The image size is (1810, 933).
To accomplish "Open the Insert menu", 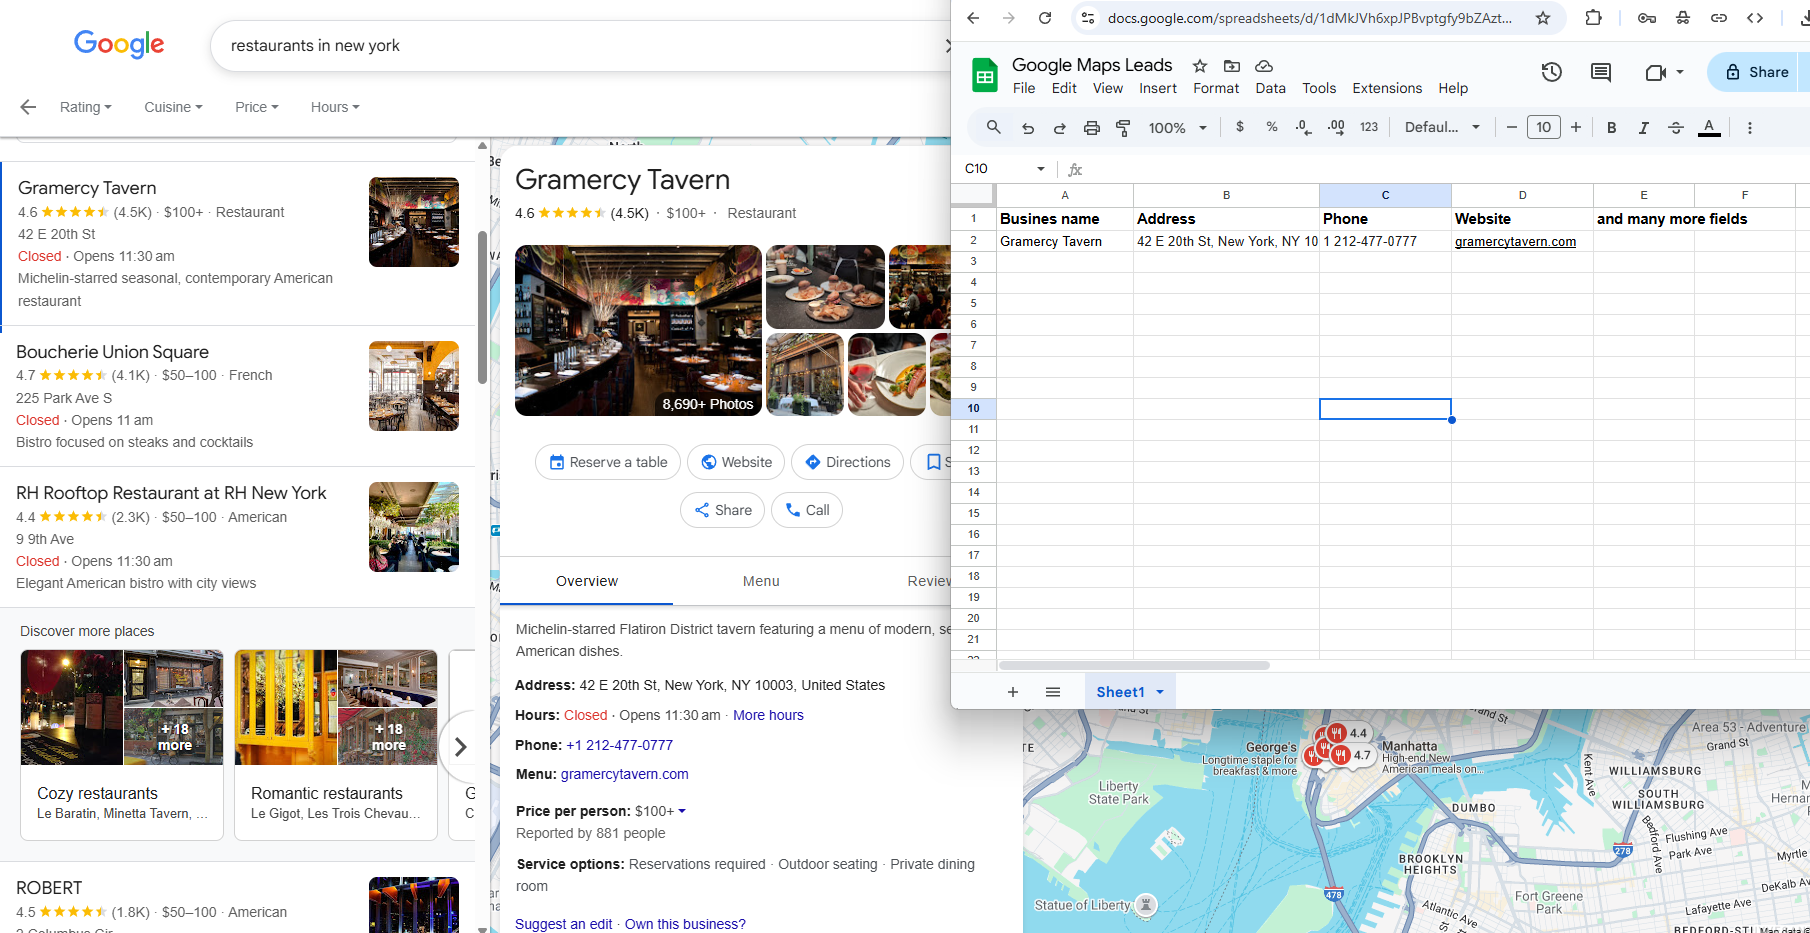I will coord(1158,88).
